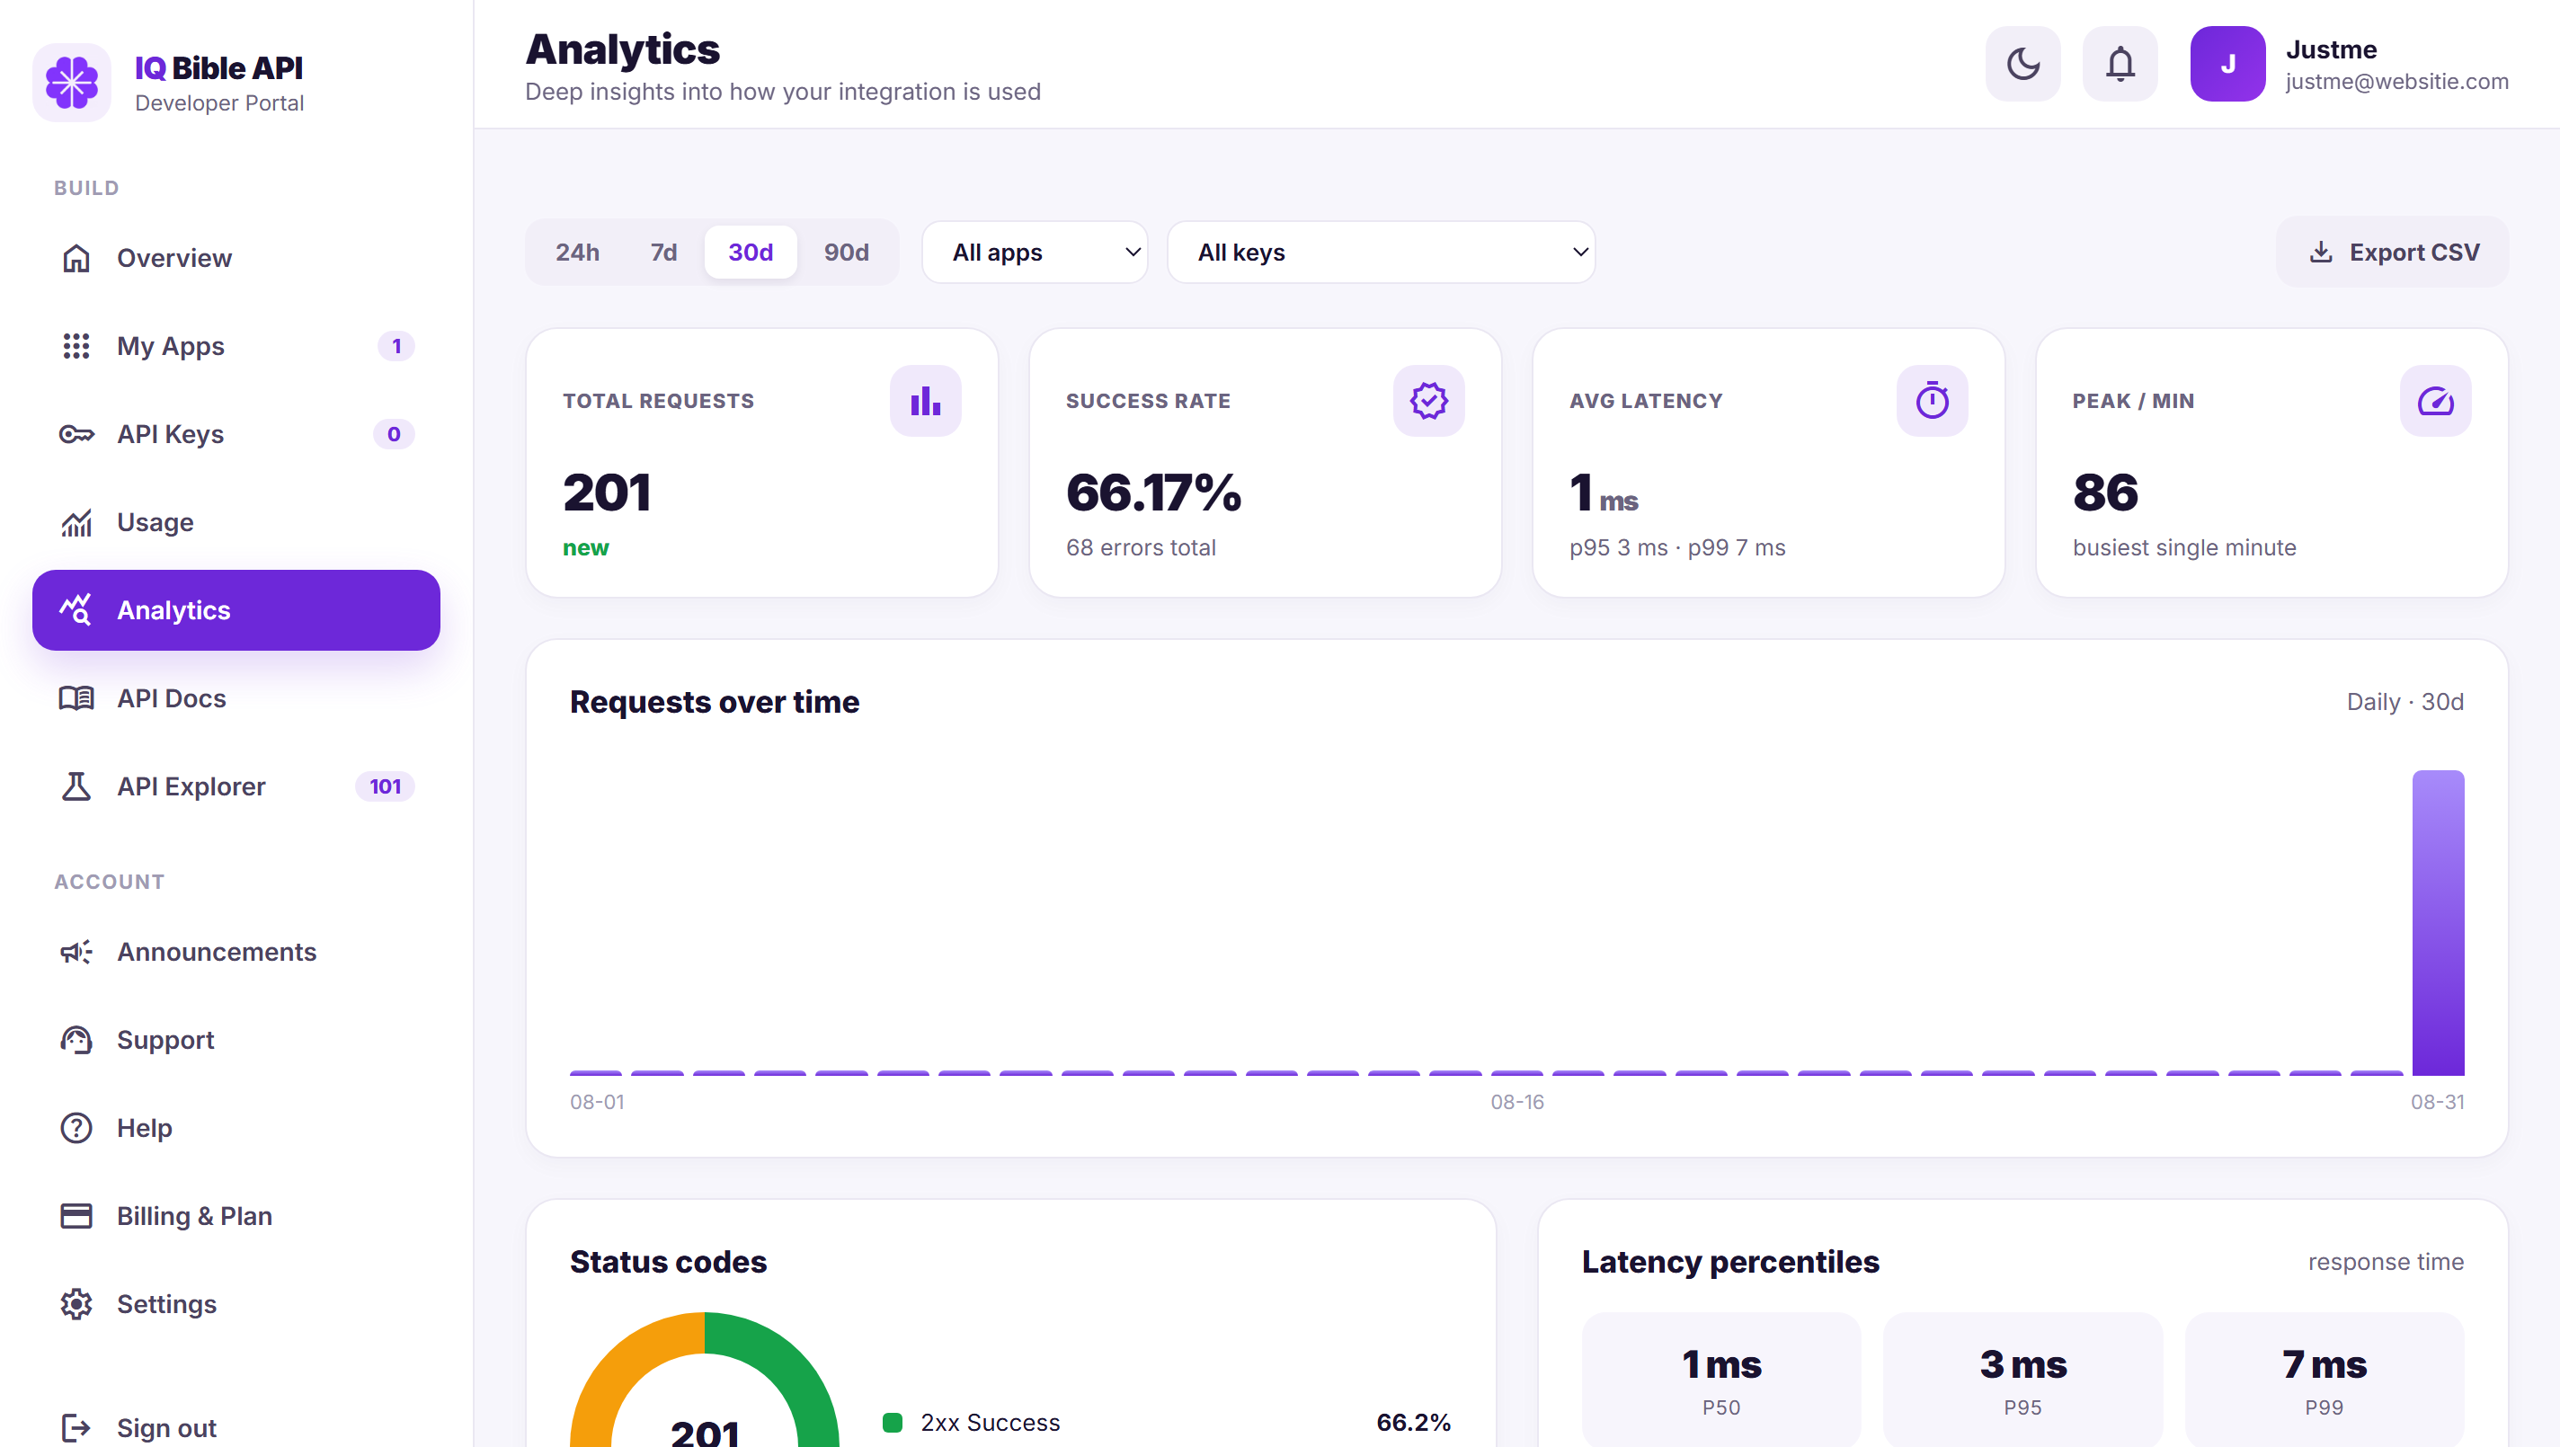Open the Settings page
The width and height of the screenshot is (2560, 1447).
[x=236, y=1304]
